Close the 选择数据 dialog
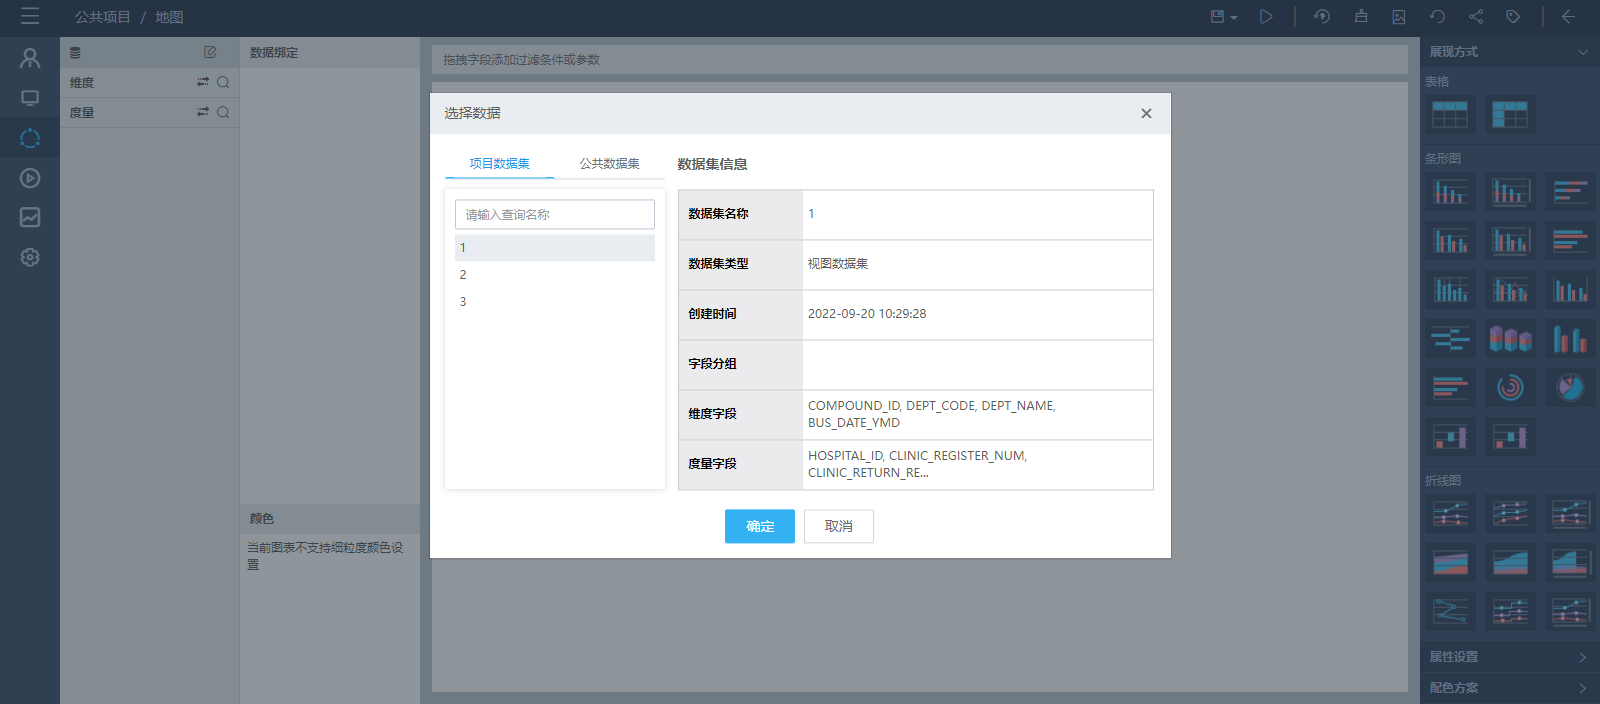The width and height of the screenshot is (1600, 704). click(x=1146, y=113)
